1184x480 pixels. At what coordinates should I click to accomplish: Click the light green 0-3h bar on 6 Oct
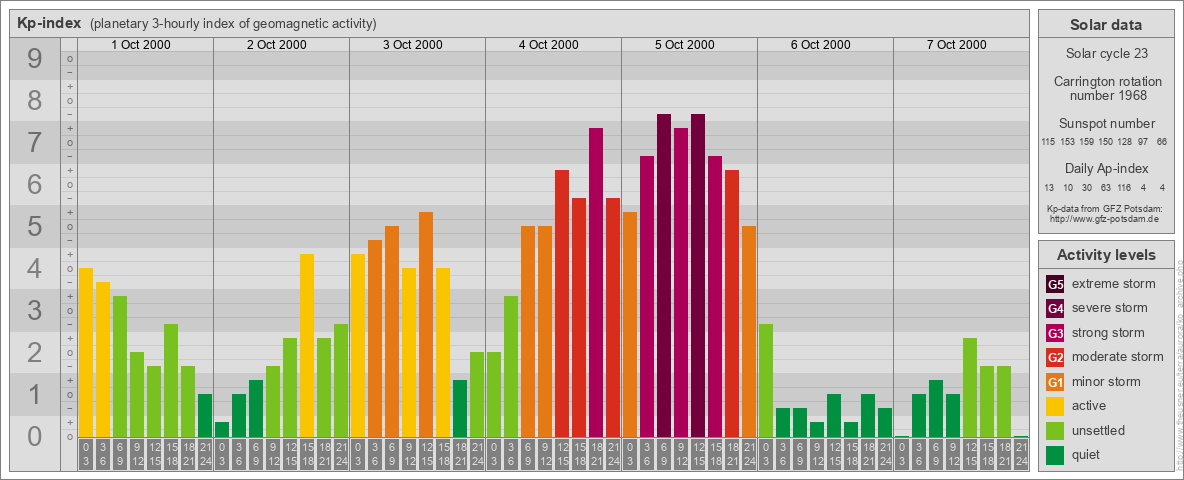[x=766, y=380]
